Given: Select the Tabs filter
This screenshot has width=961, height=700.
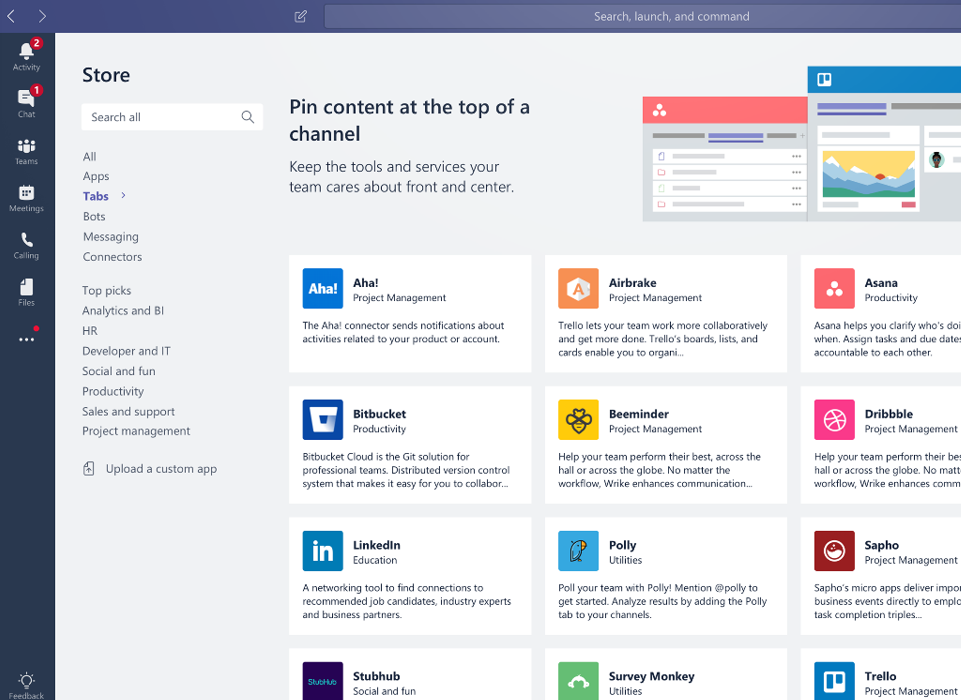Looking at the screenshot, I should click(x=96, y=196).
